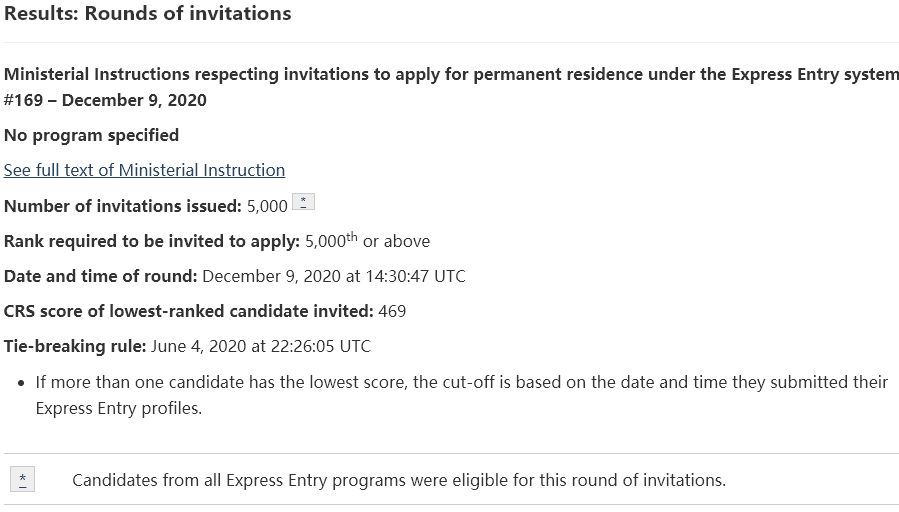Click the "Express Entry profiles." bullet continuation text
The height and width of the screenshot is (512, 899).
coord(118,408)
